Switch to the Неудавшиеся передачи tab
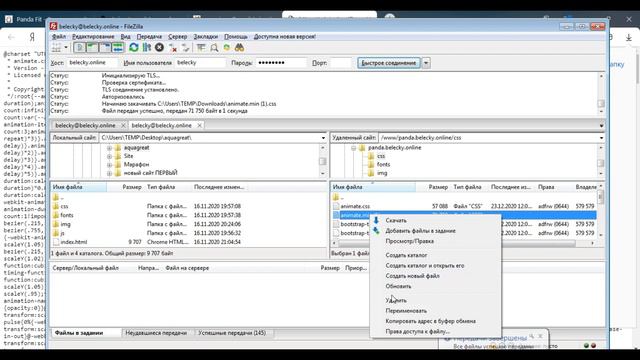 click(x=156, y=333)
